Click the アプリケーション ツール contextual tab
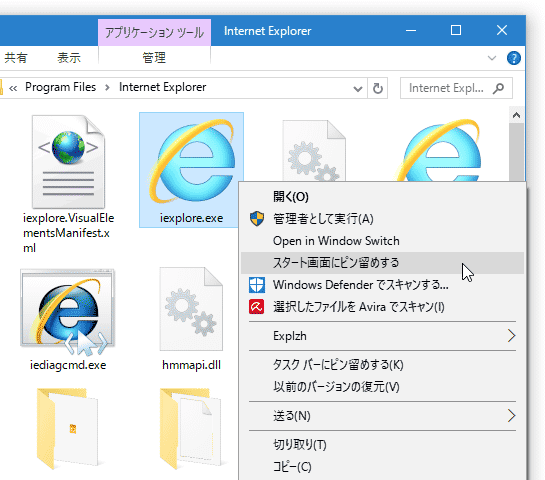 coord(154,33)
